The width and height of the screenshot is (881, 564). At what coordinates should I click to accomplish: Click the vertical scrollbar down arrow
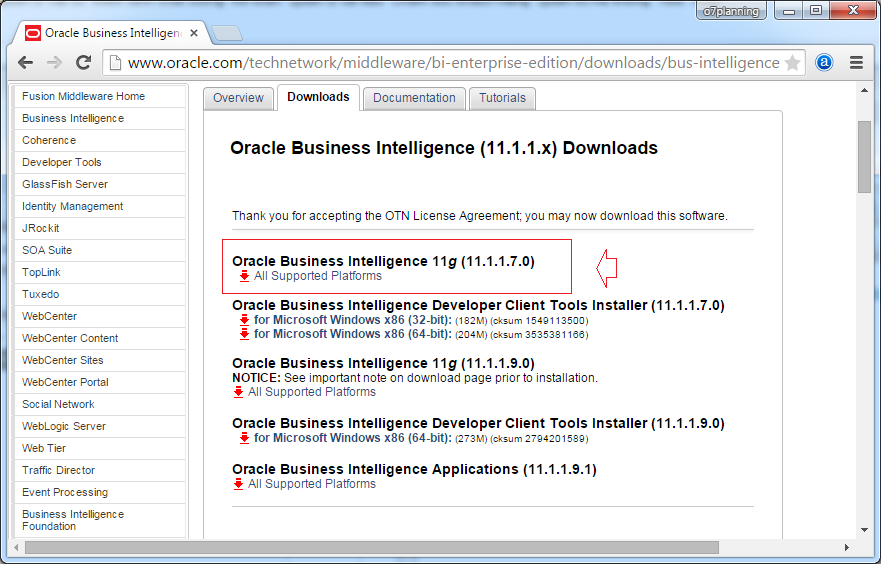coord(864,530)
